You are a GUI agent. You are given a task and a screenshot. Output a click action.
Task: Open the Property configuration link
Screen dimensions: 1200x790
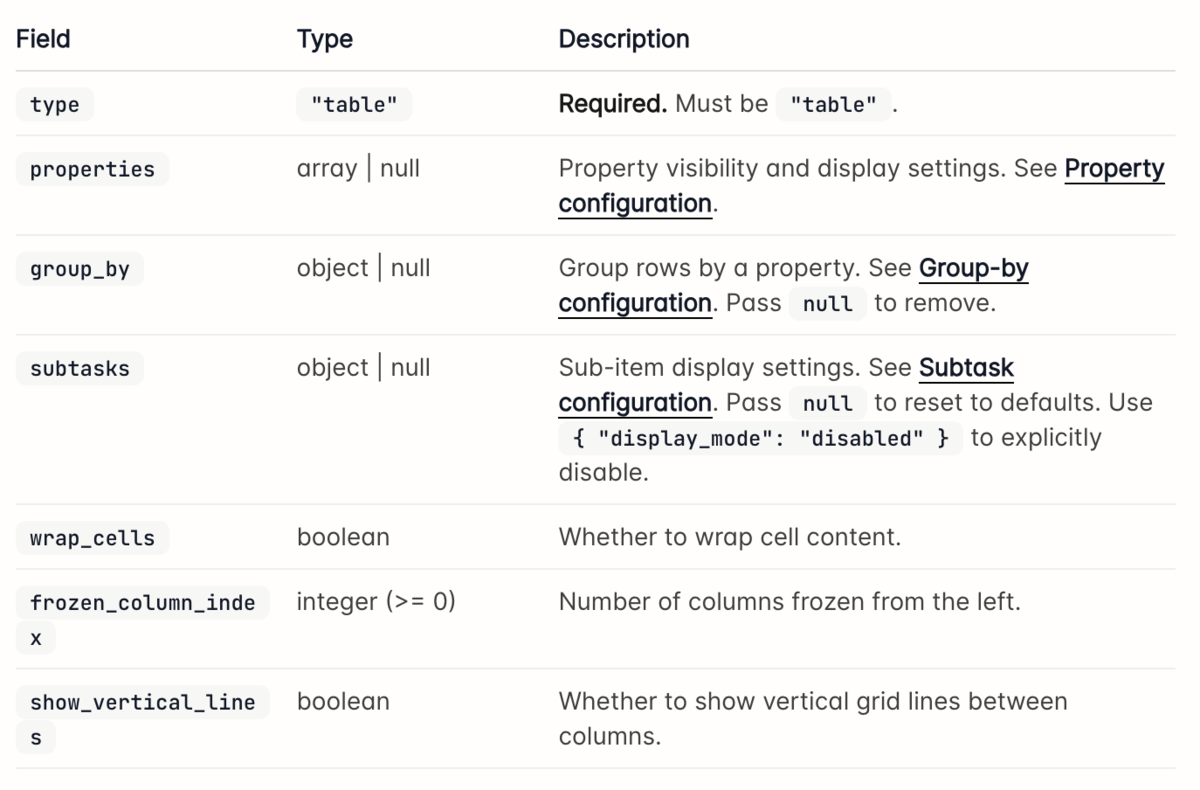point(861,186)
